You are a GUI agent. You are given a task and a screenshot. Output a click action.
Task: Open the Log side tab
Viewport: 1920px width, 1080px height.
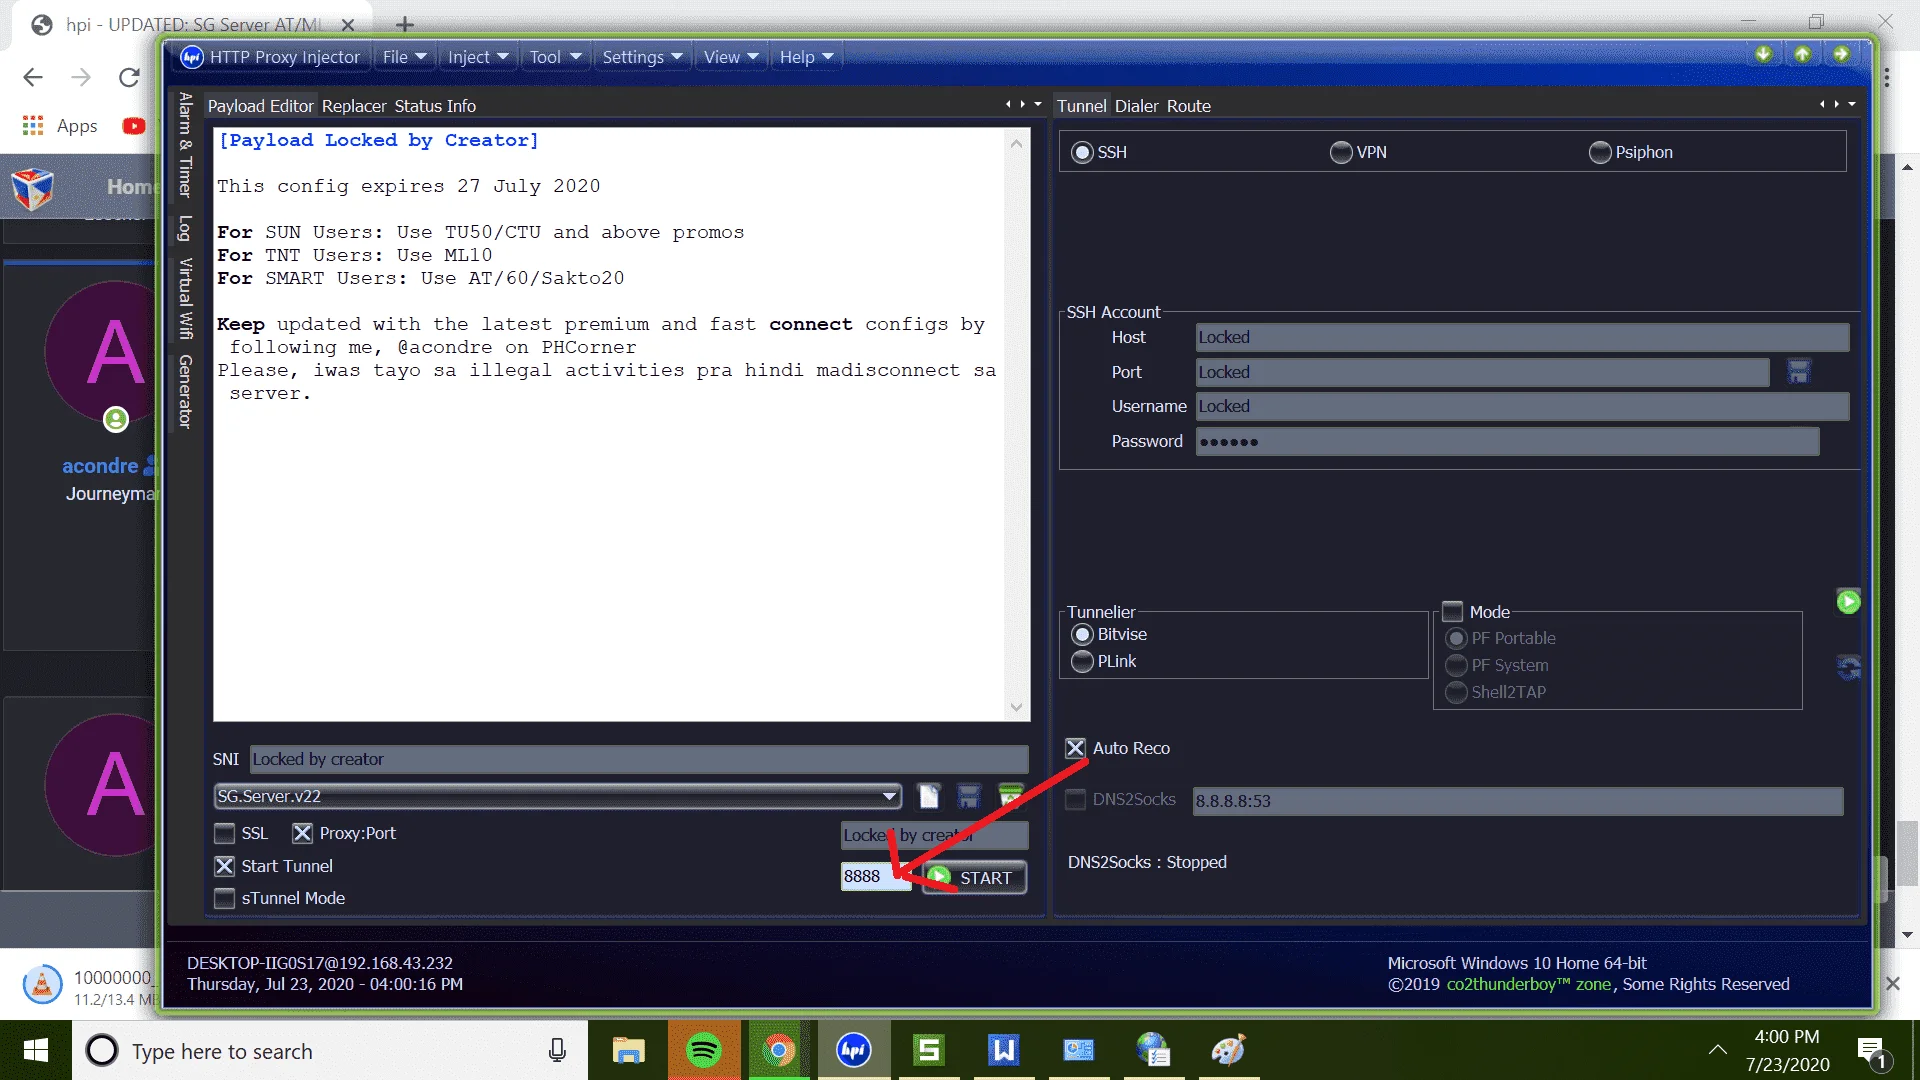[x=185, y=228]
